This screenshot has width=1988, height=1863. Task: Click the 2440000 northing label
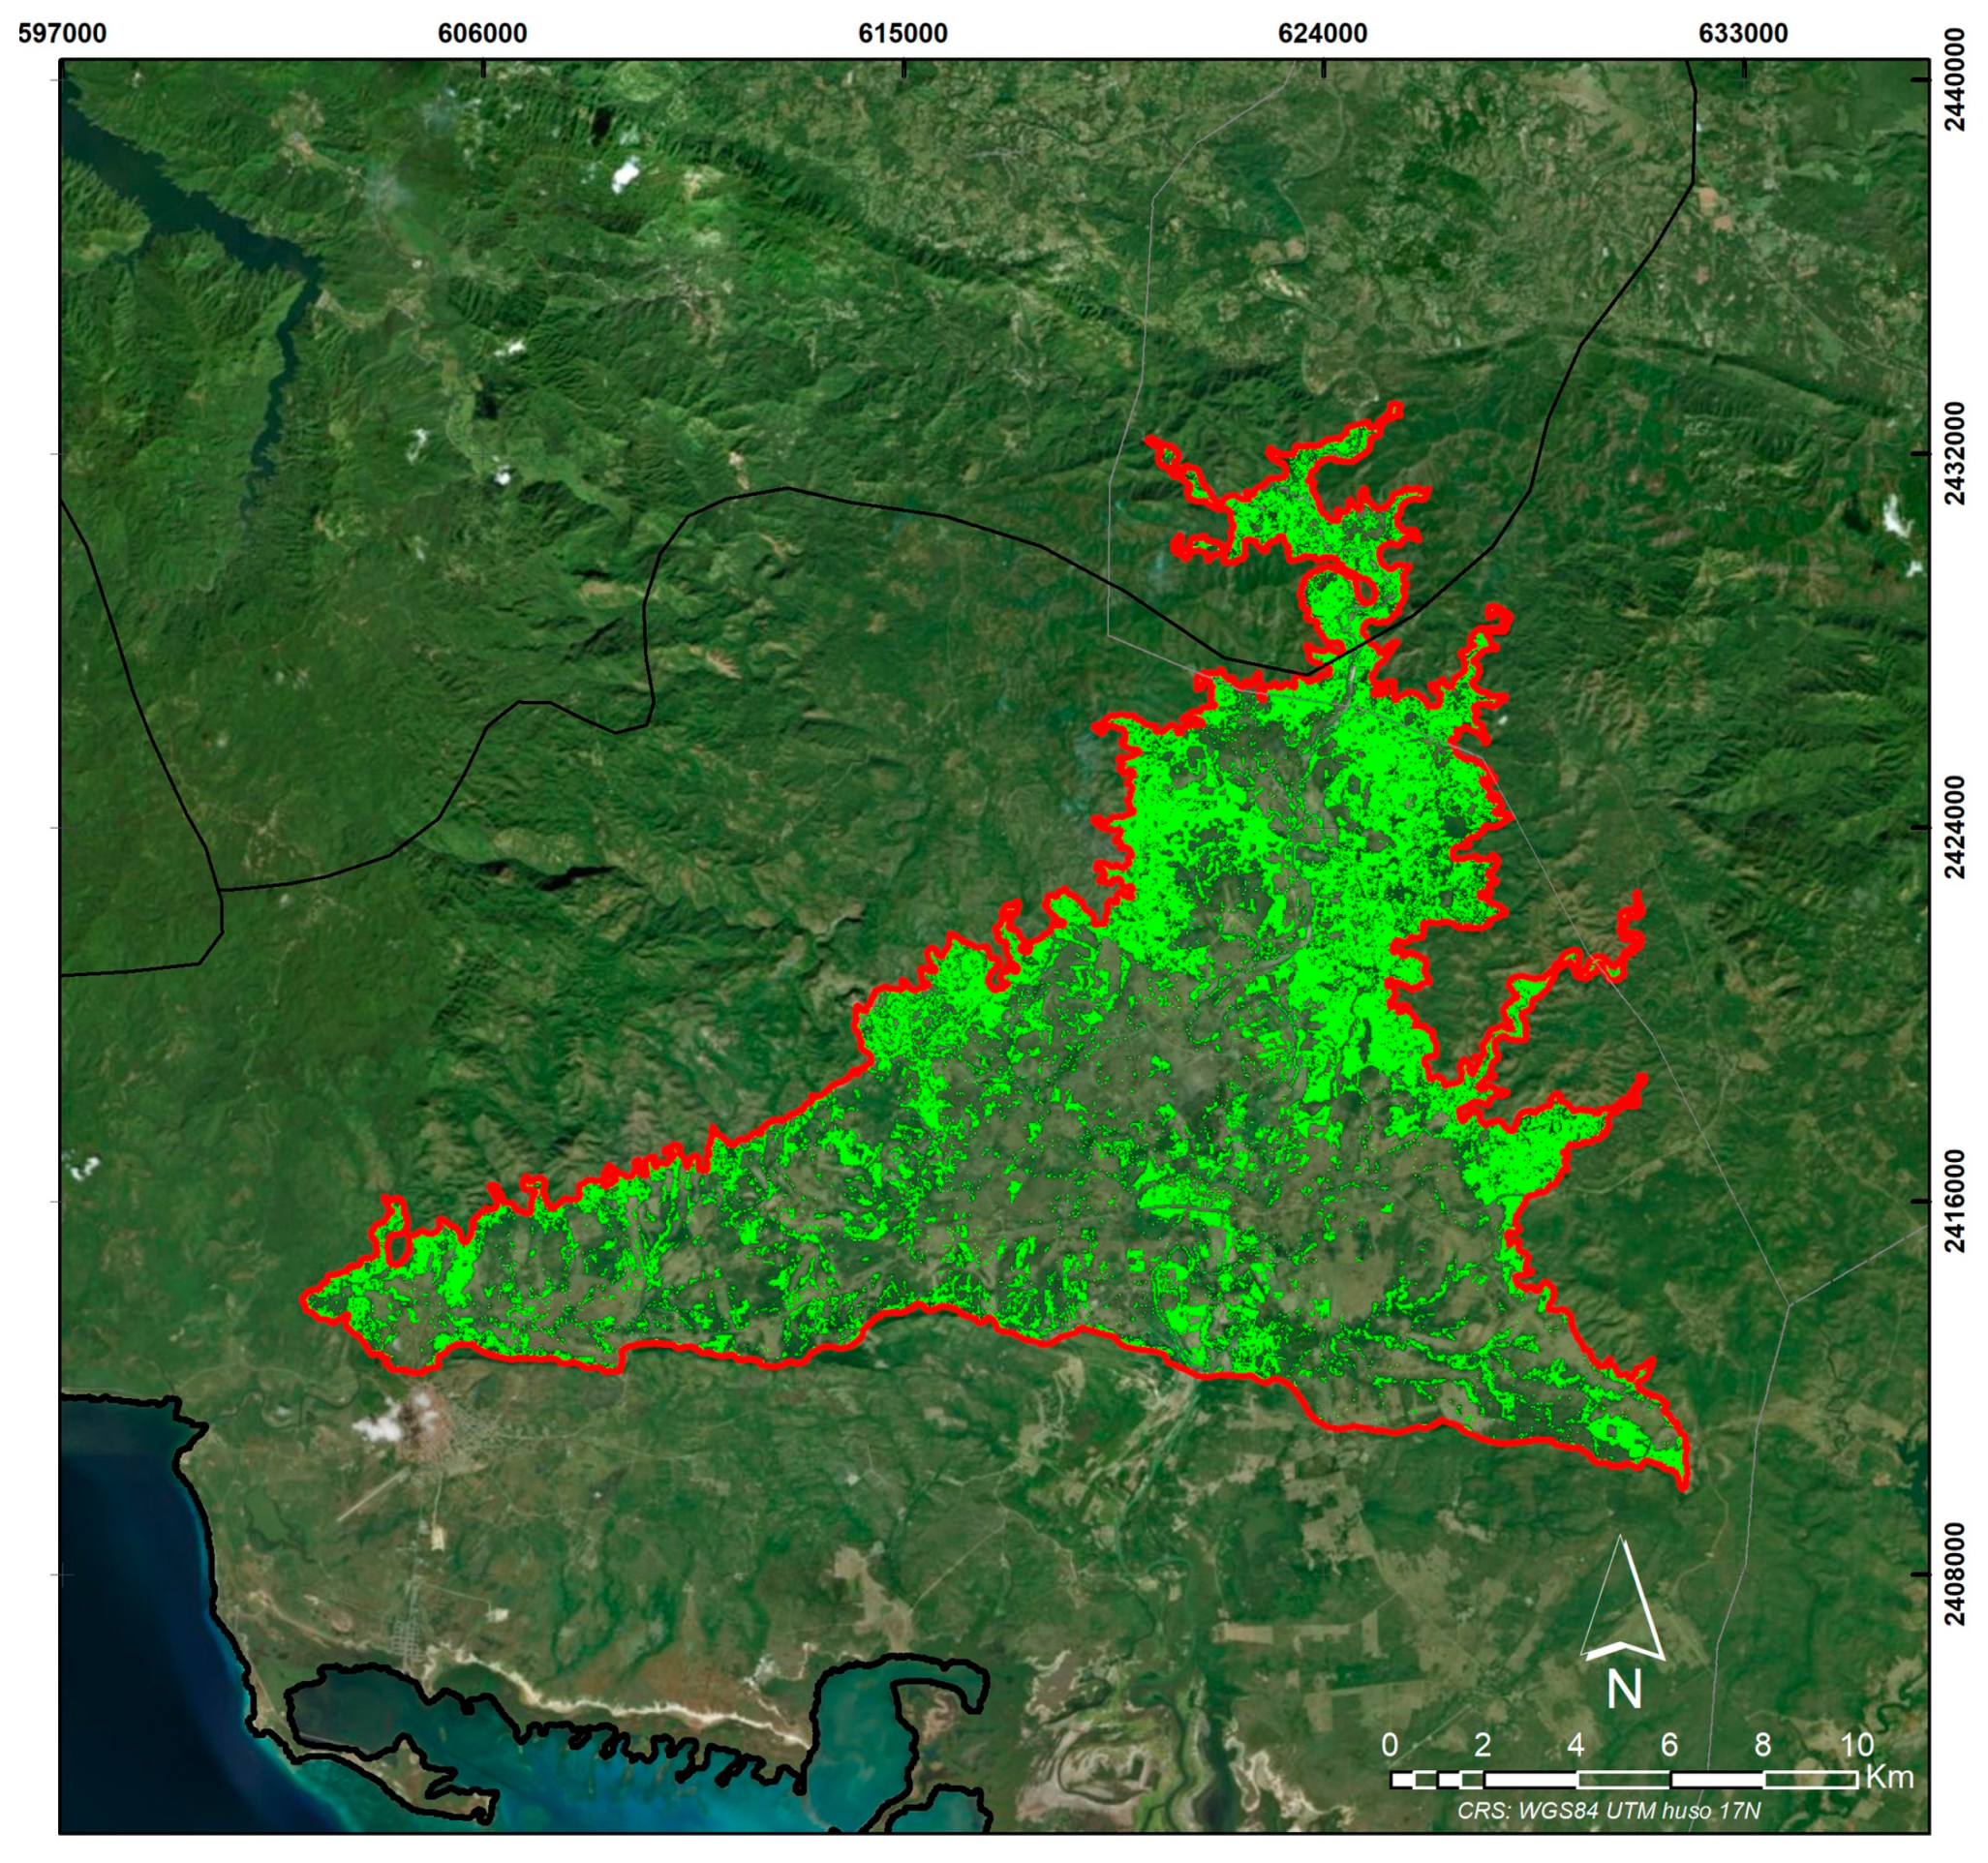coord(1956,79)
